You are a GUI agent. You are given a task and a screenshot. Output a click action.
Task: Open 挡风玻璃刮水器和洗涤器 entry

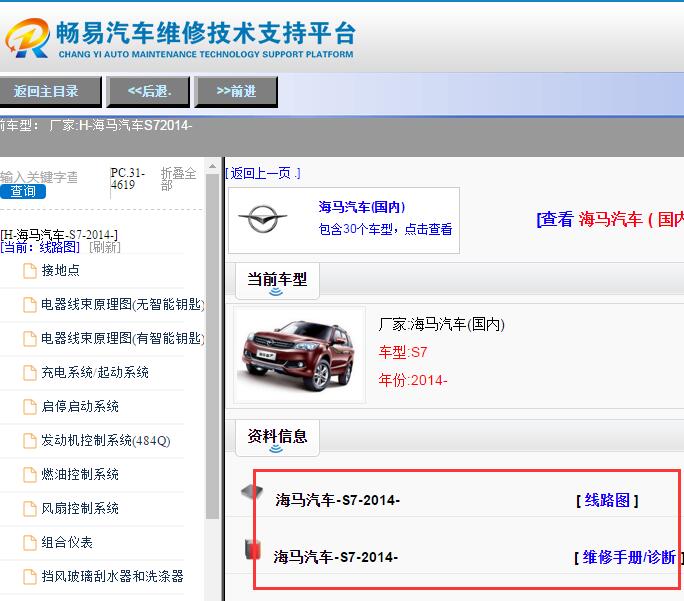pos(112,577)
